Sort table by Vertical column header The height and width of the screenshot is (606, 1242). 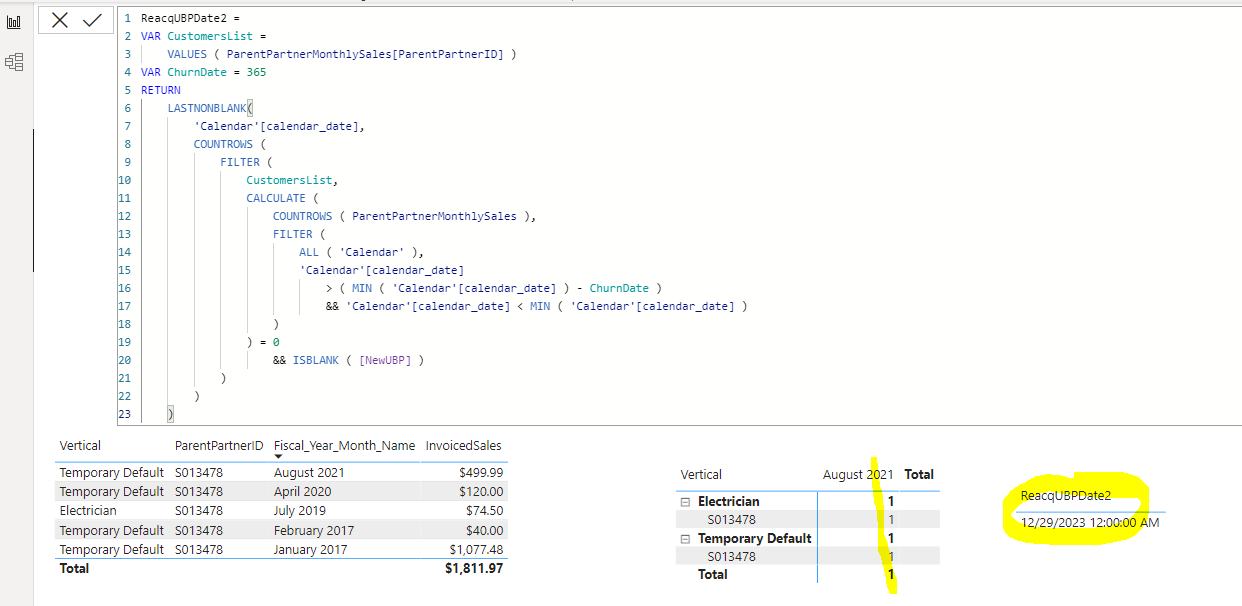coord(80,446)
